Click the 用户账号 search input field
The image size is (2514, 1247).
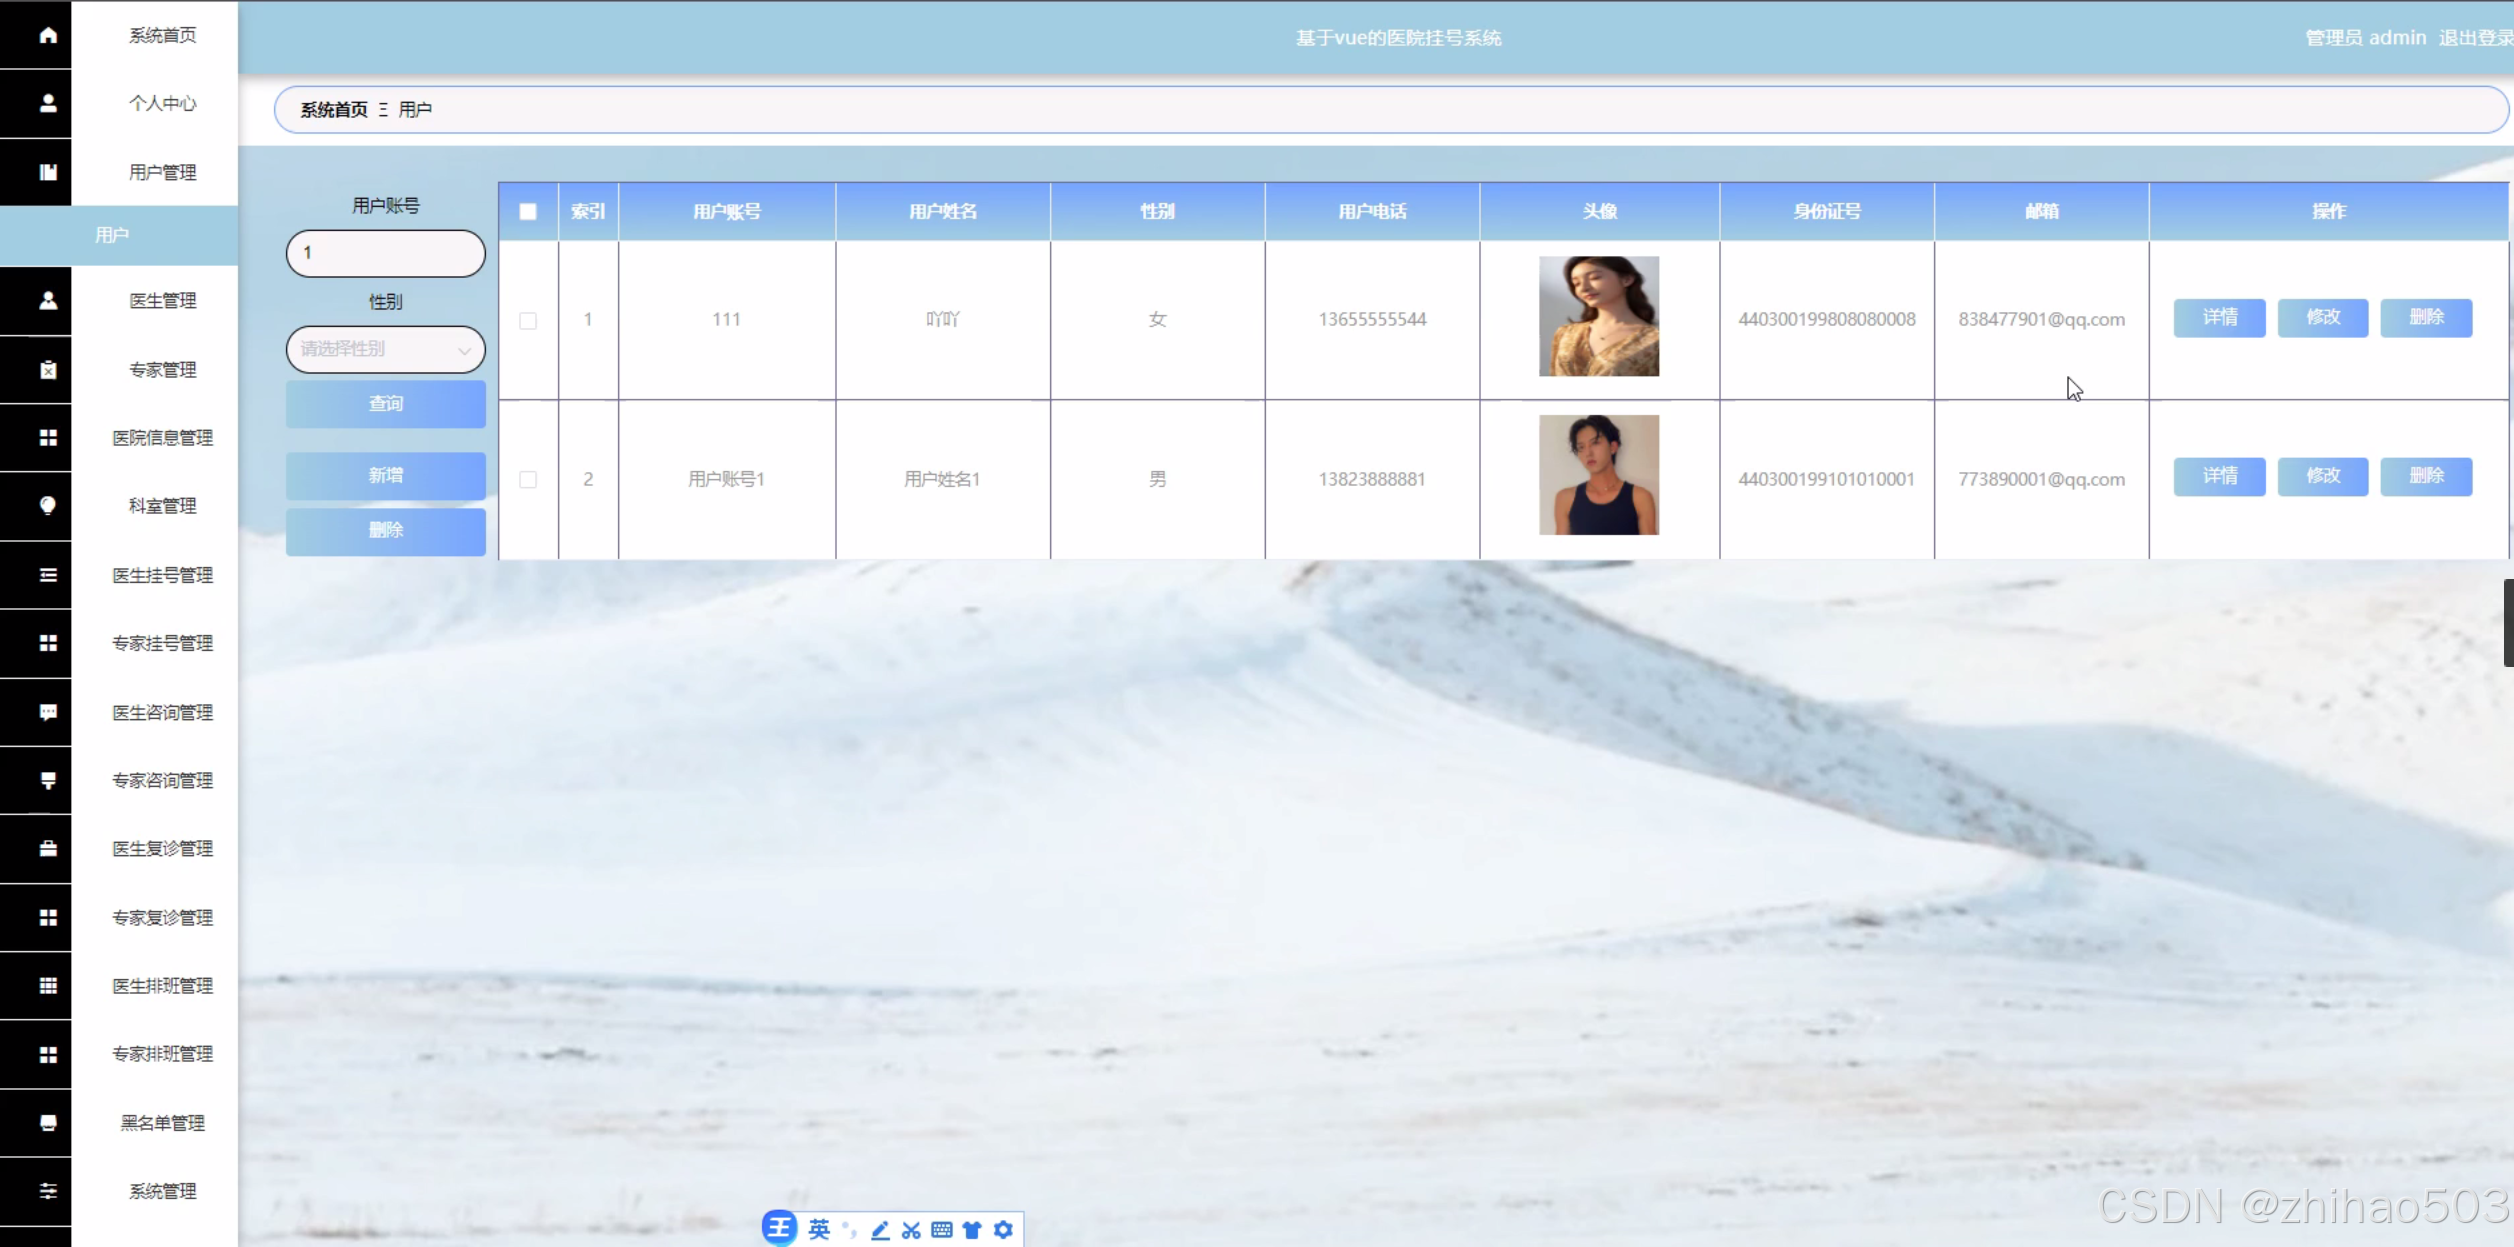(x=385, y=253)
